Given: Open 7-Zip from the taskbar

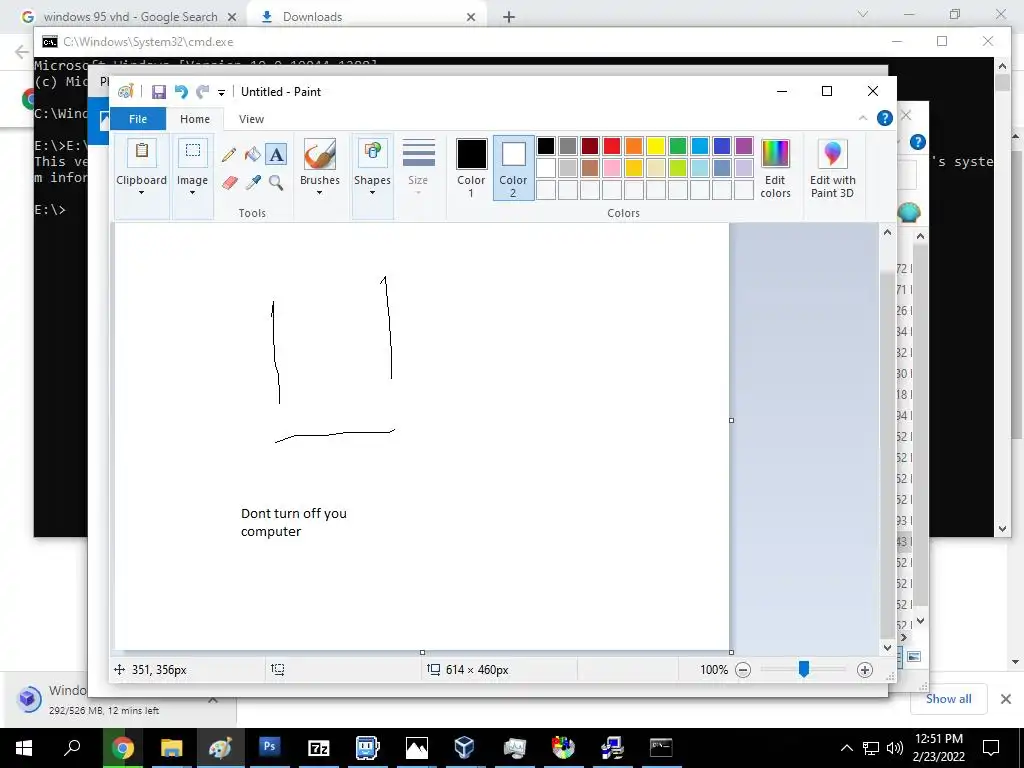Looking at the screenshot, I should pyautogui.click(x=318, y=748).
